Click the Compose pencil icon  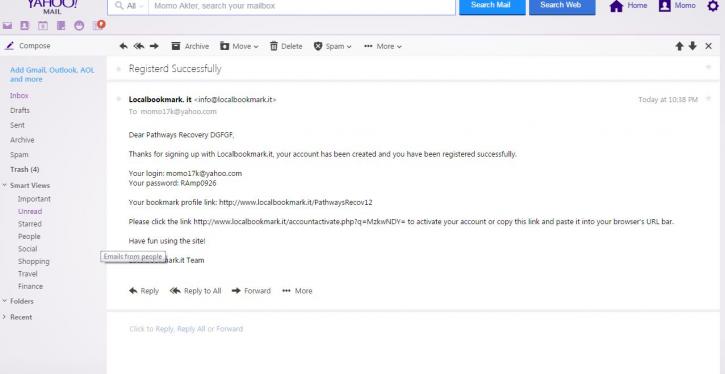[x=10, y=46]
